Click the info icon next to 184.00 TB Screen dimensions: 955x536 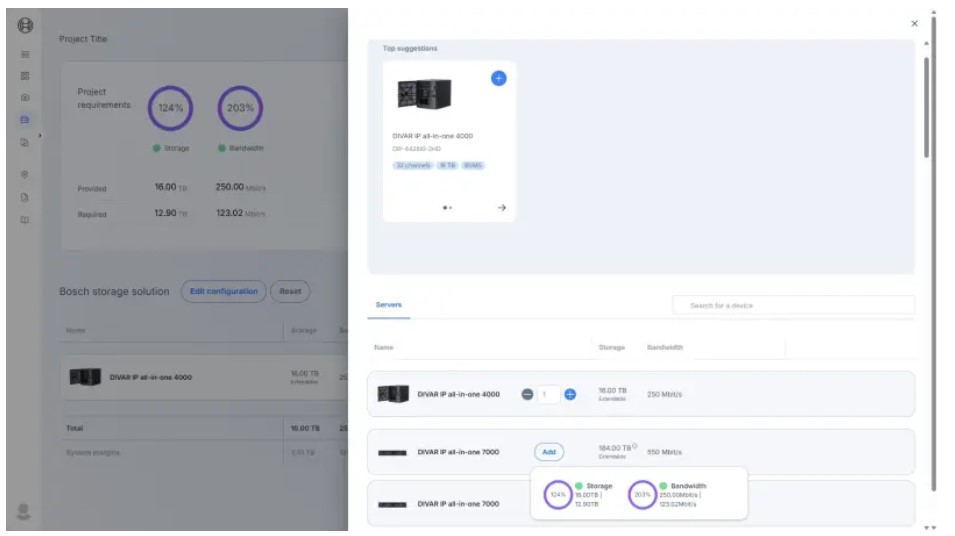pos(635,446)
